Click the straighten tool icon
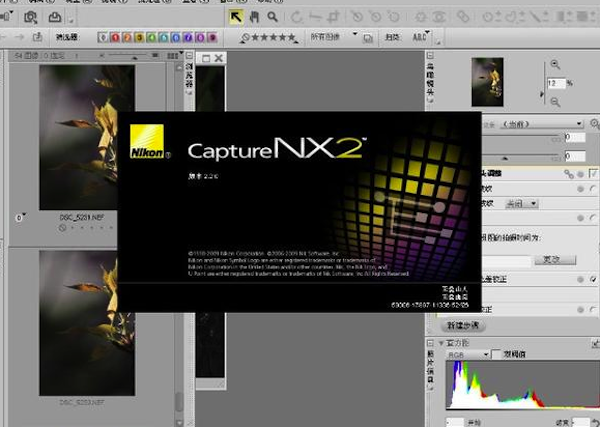This screenshot has width=600, height=427. 315,17
